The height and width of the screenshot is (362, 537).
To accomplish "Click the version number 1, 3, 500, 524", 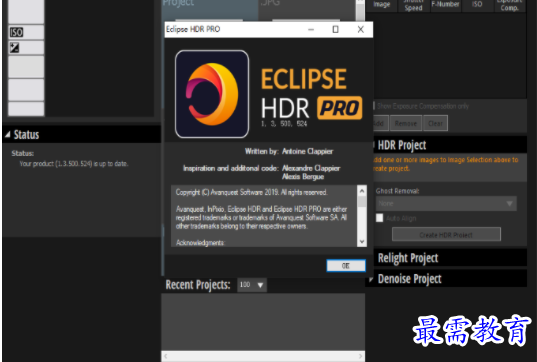I will tap(284, 124).
